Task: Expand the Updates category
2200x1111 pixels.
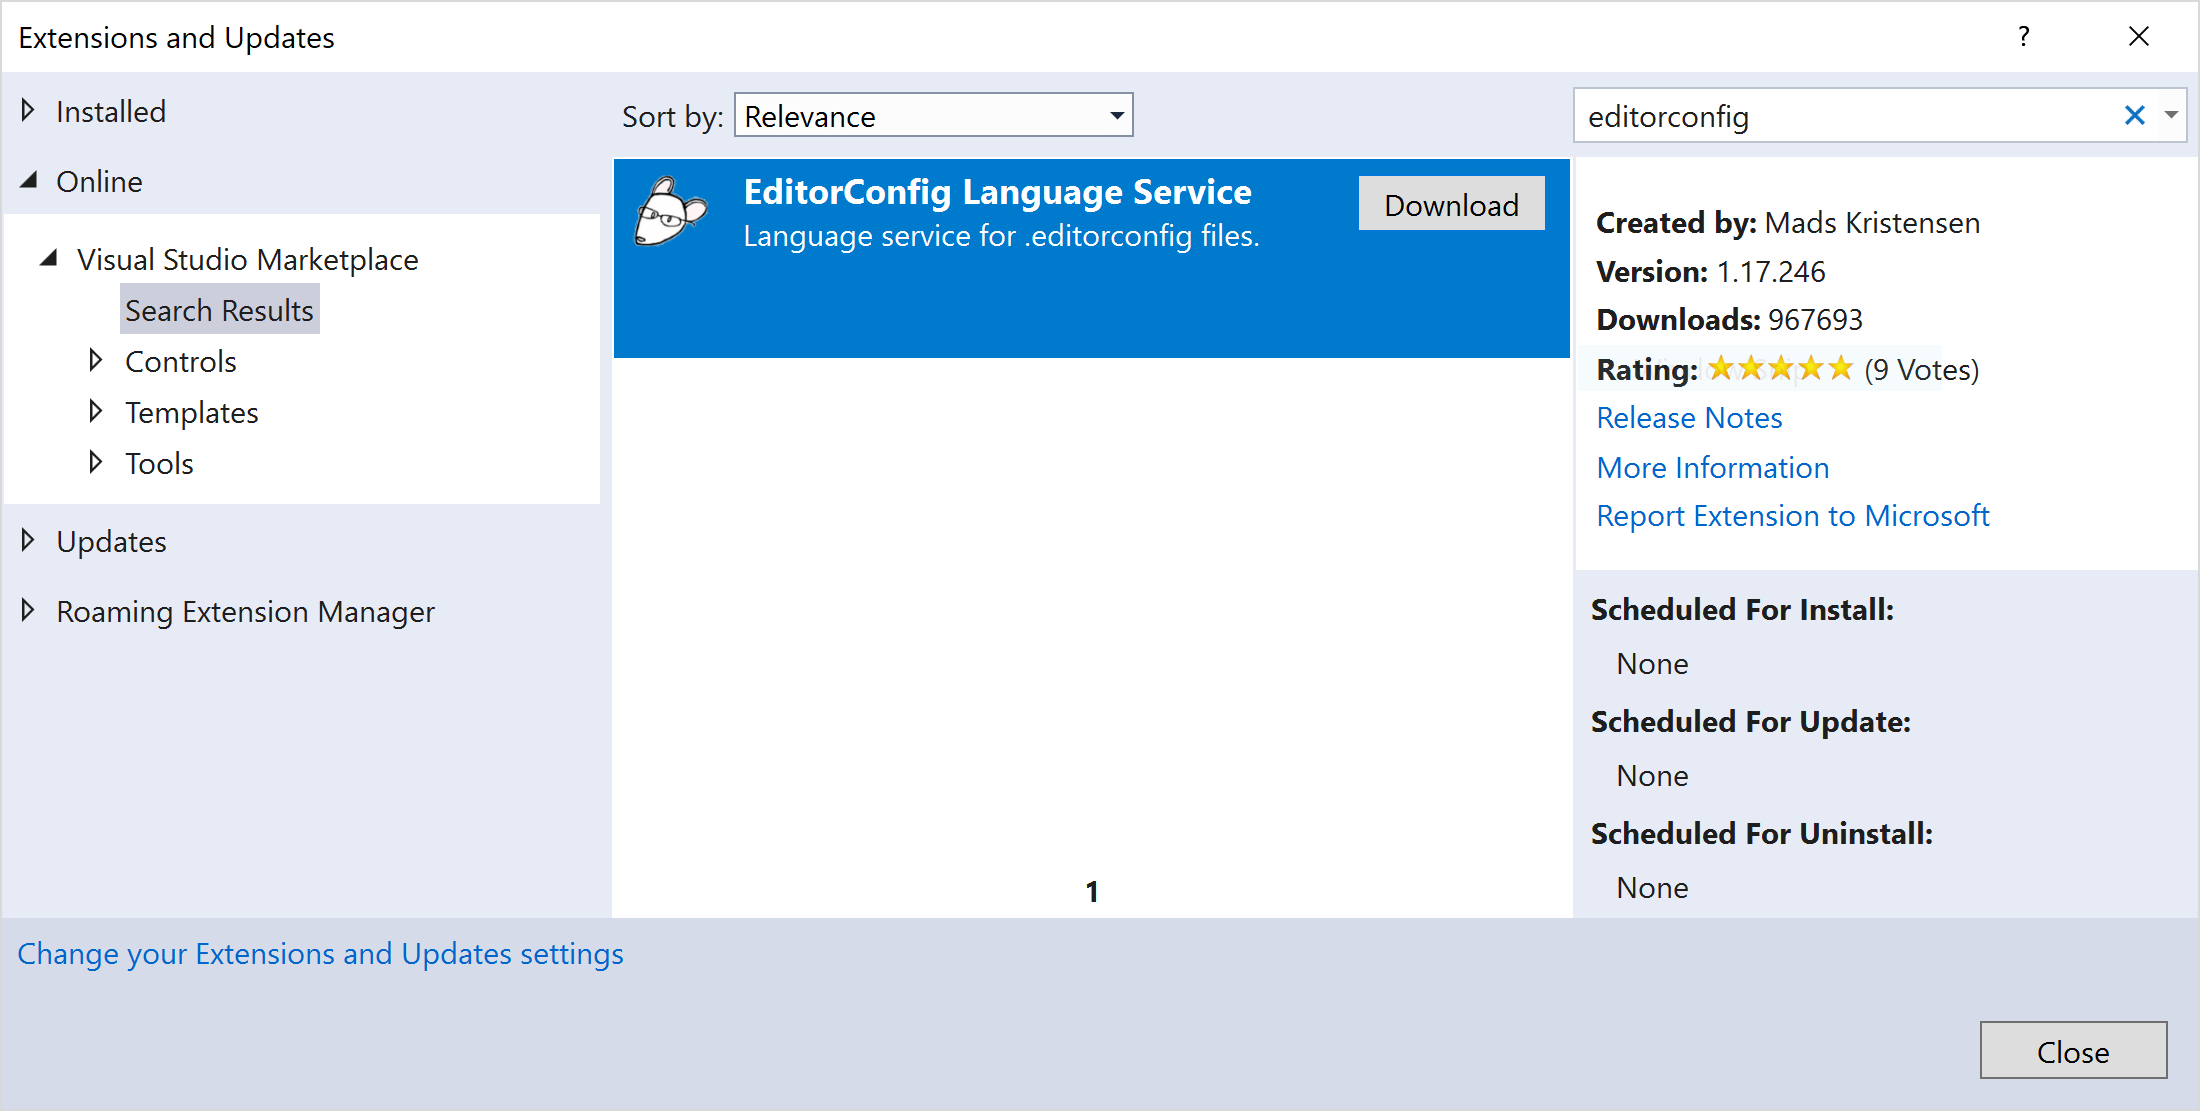Action: tap(28, 540)
